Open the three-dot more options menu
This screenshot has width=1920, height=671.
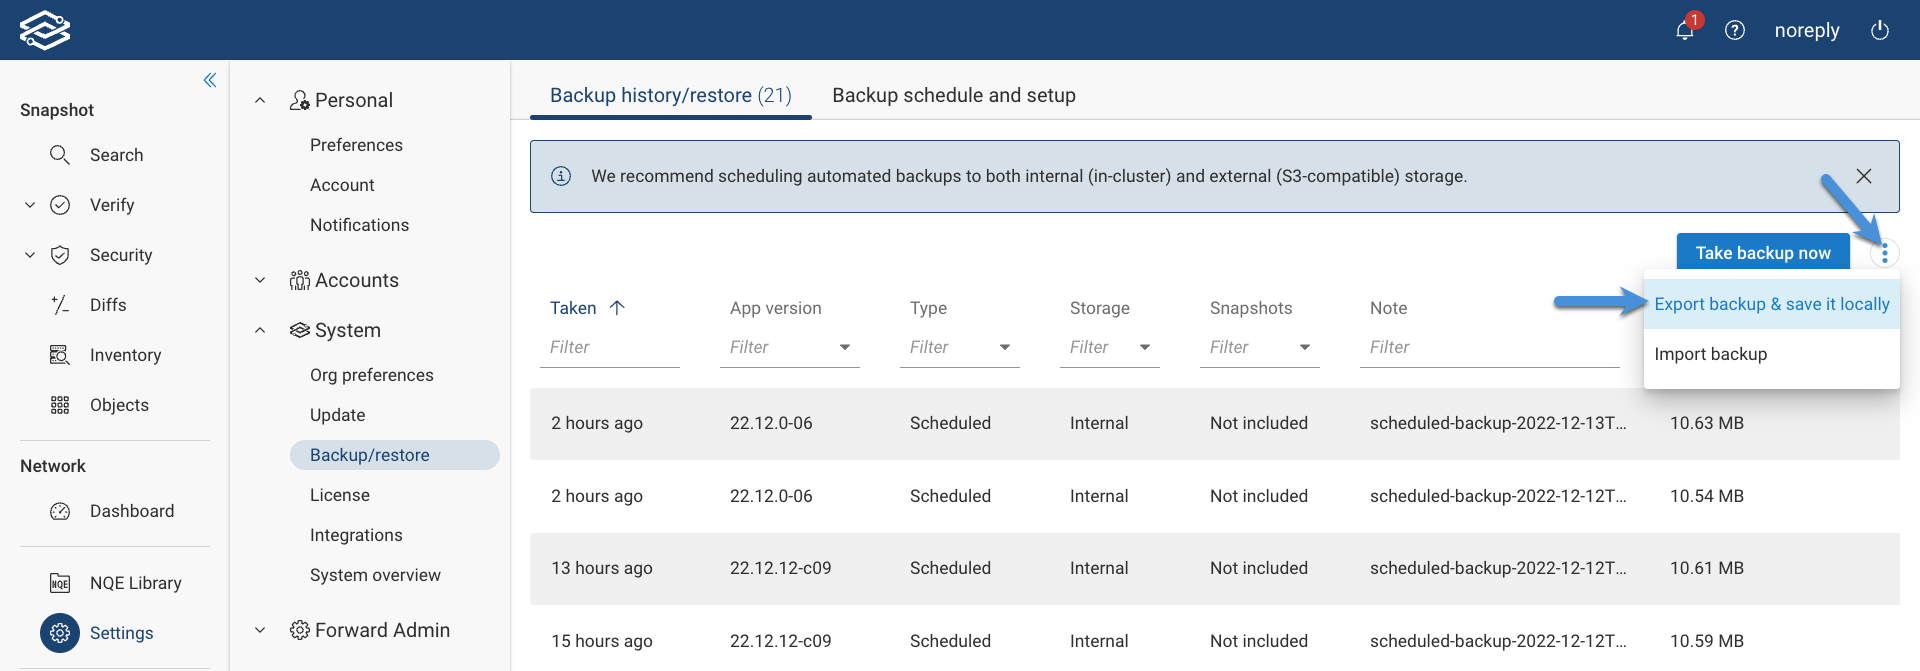[1885, 253]
